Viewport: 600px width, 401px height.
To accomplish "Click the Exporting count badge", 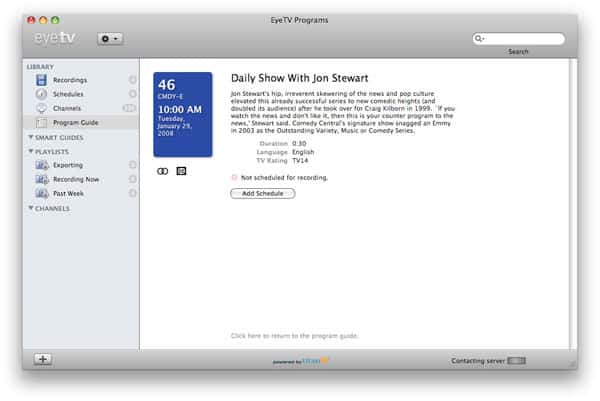I will (132, 165).
